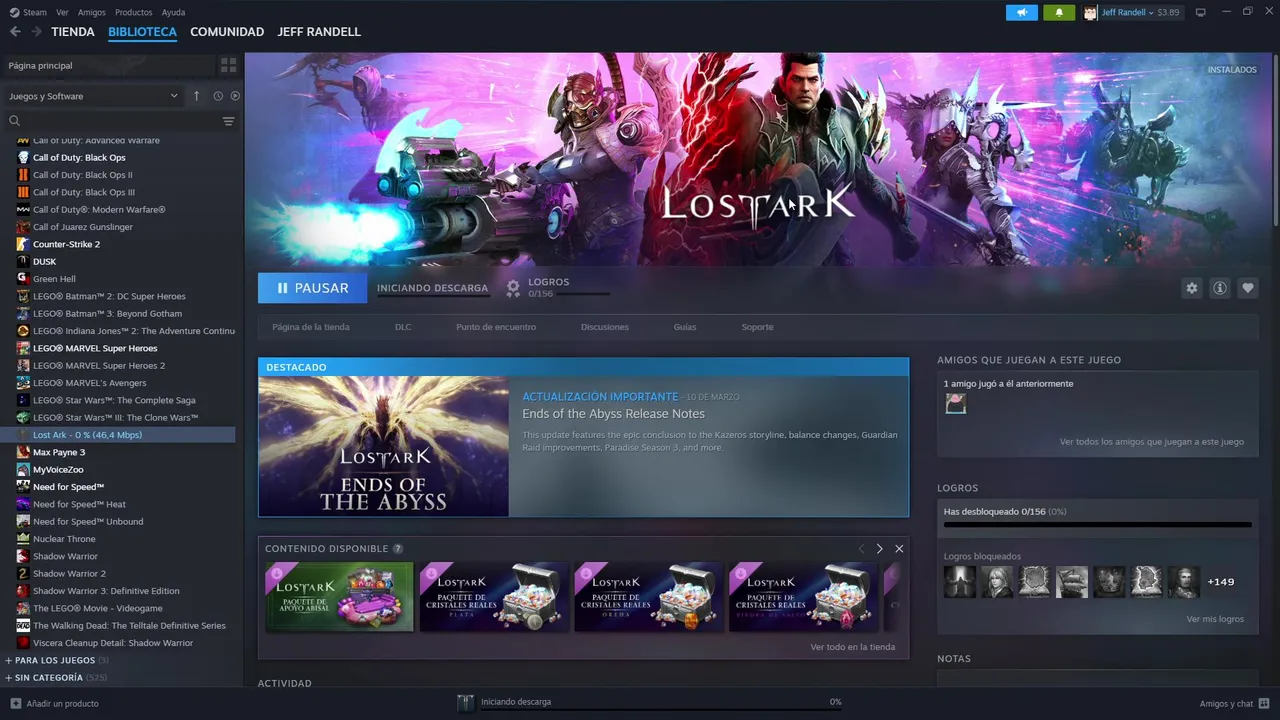The width and height of the screenshot is (1280, 720).
Task: Toggle the ready-to-play filter icon
Action: pyautogui.click(x=235, y=96)
